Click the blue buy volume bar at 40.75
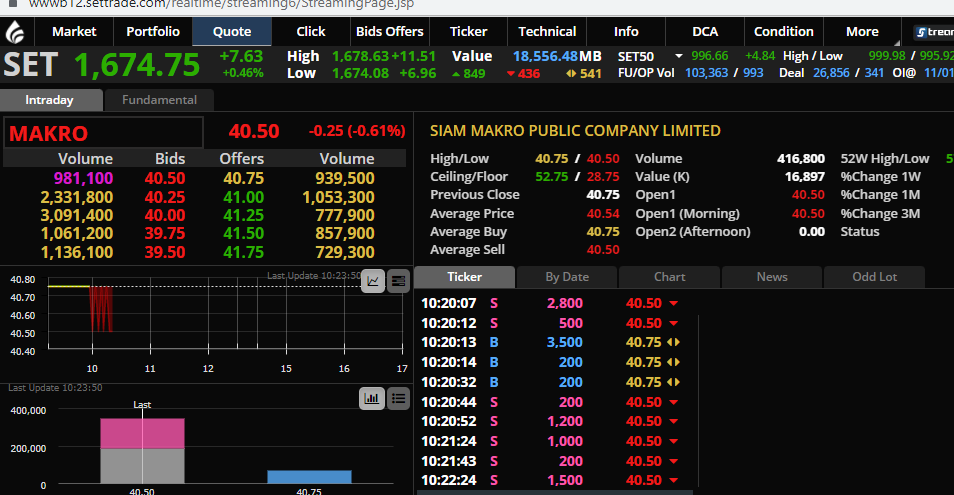The height and width of the screenshot is (495, 954). (309, 477)
